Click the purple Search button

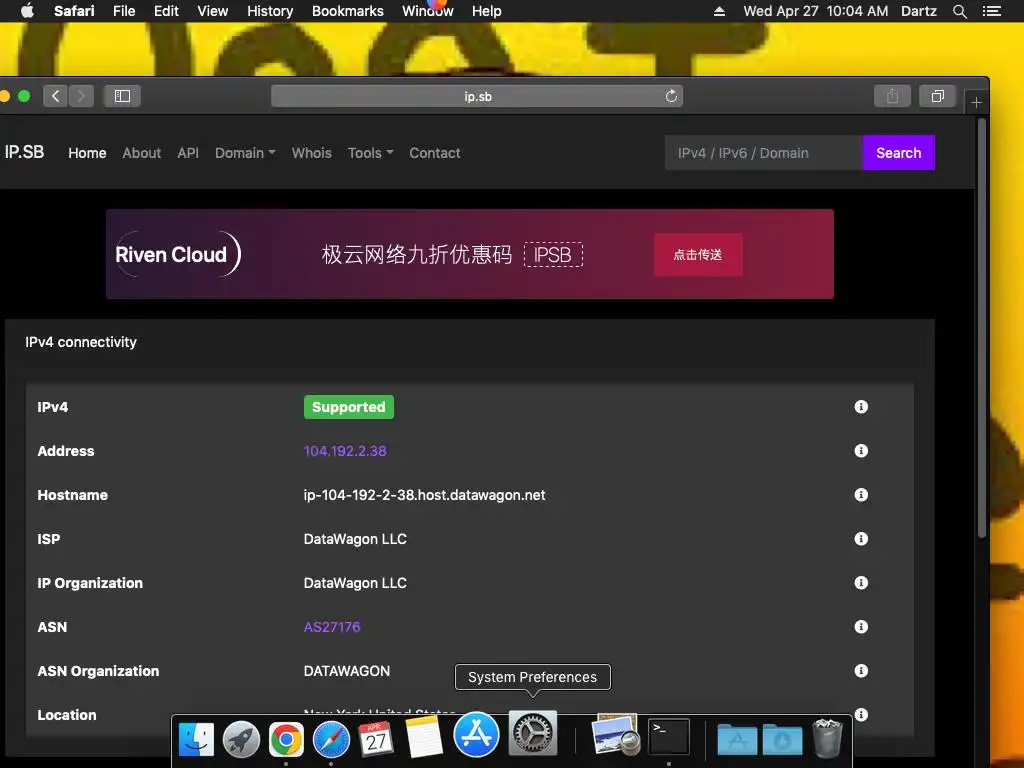[x=899, y=153]
